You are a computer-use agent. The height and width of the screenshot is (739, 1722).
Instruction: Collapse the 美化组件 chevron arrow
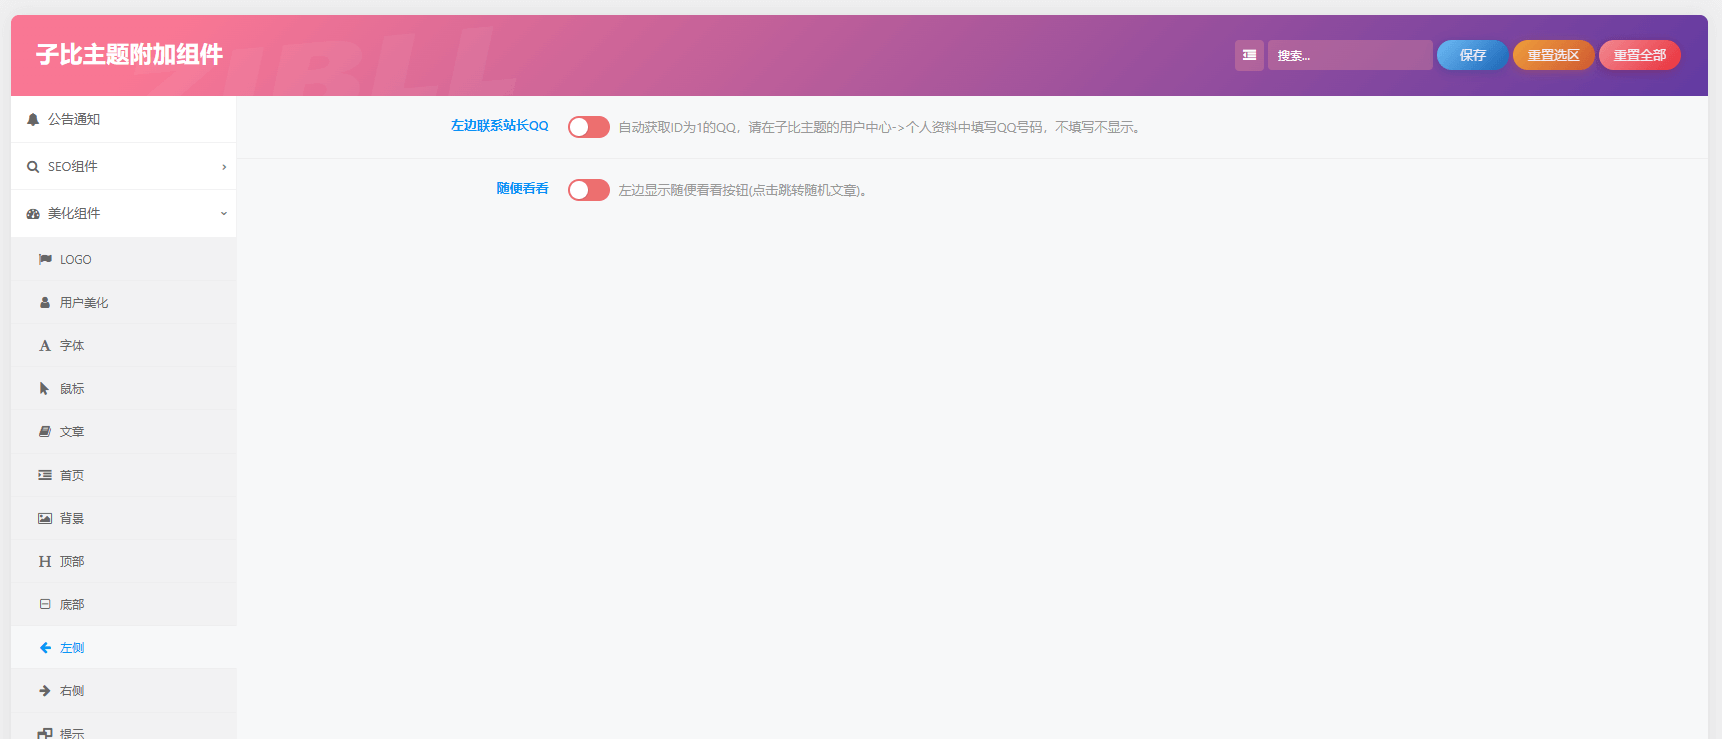tap(224, 214)
